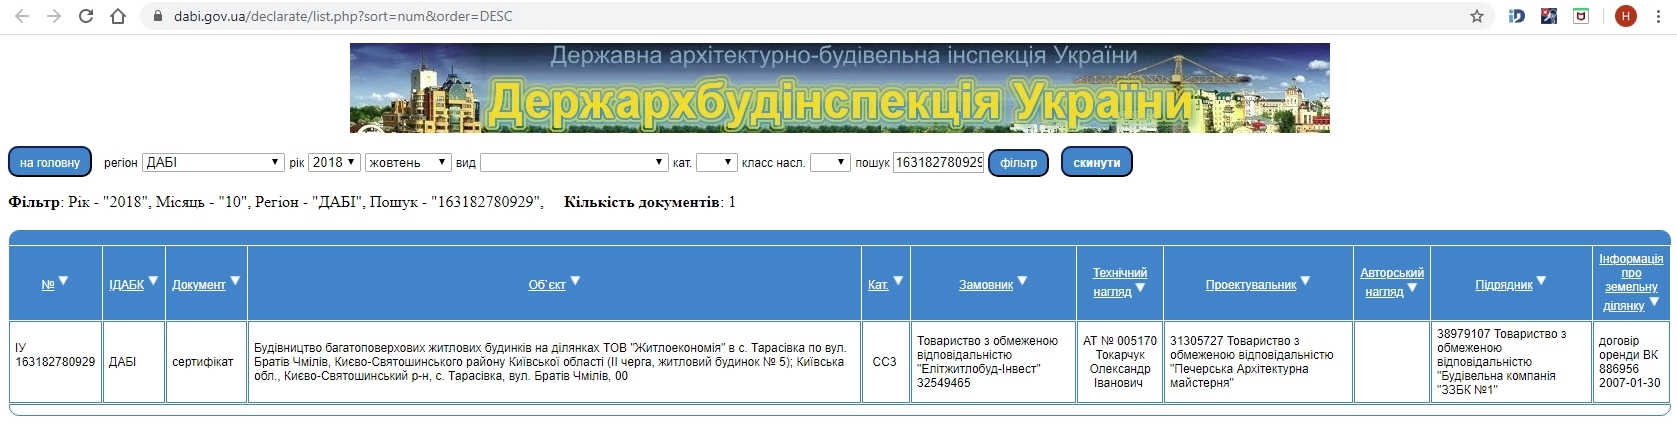1677x425 pixels.
Task: Select the договір оренди ВК 886956 cell
Action: point(1631,362)
